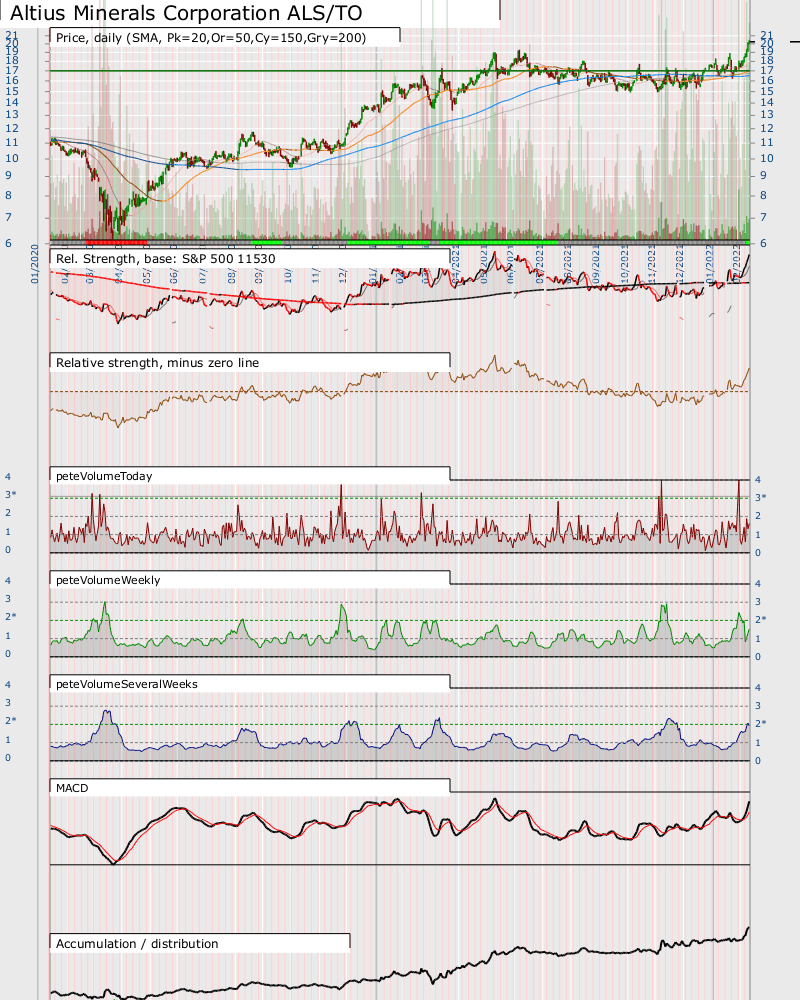Click the 6 label on left price axis
Image resolution: width=800 pixels, height=1000 pixels.
(x=8, y=243)
